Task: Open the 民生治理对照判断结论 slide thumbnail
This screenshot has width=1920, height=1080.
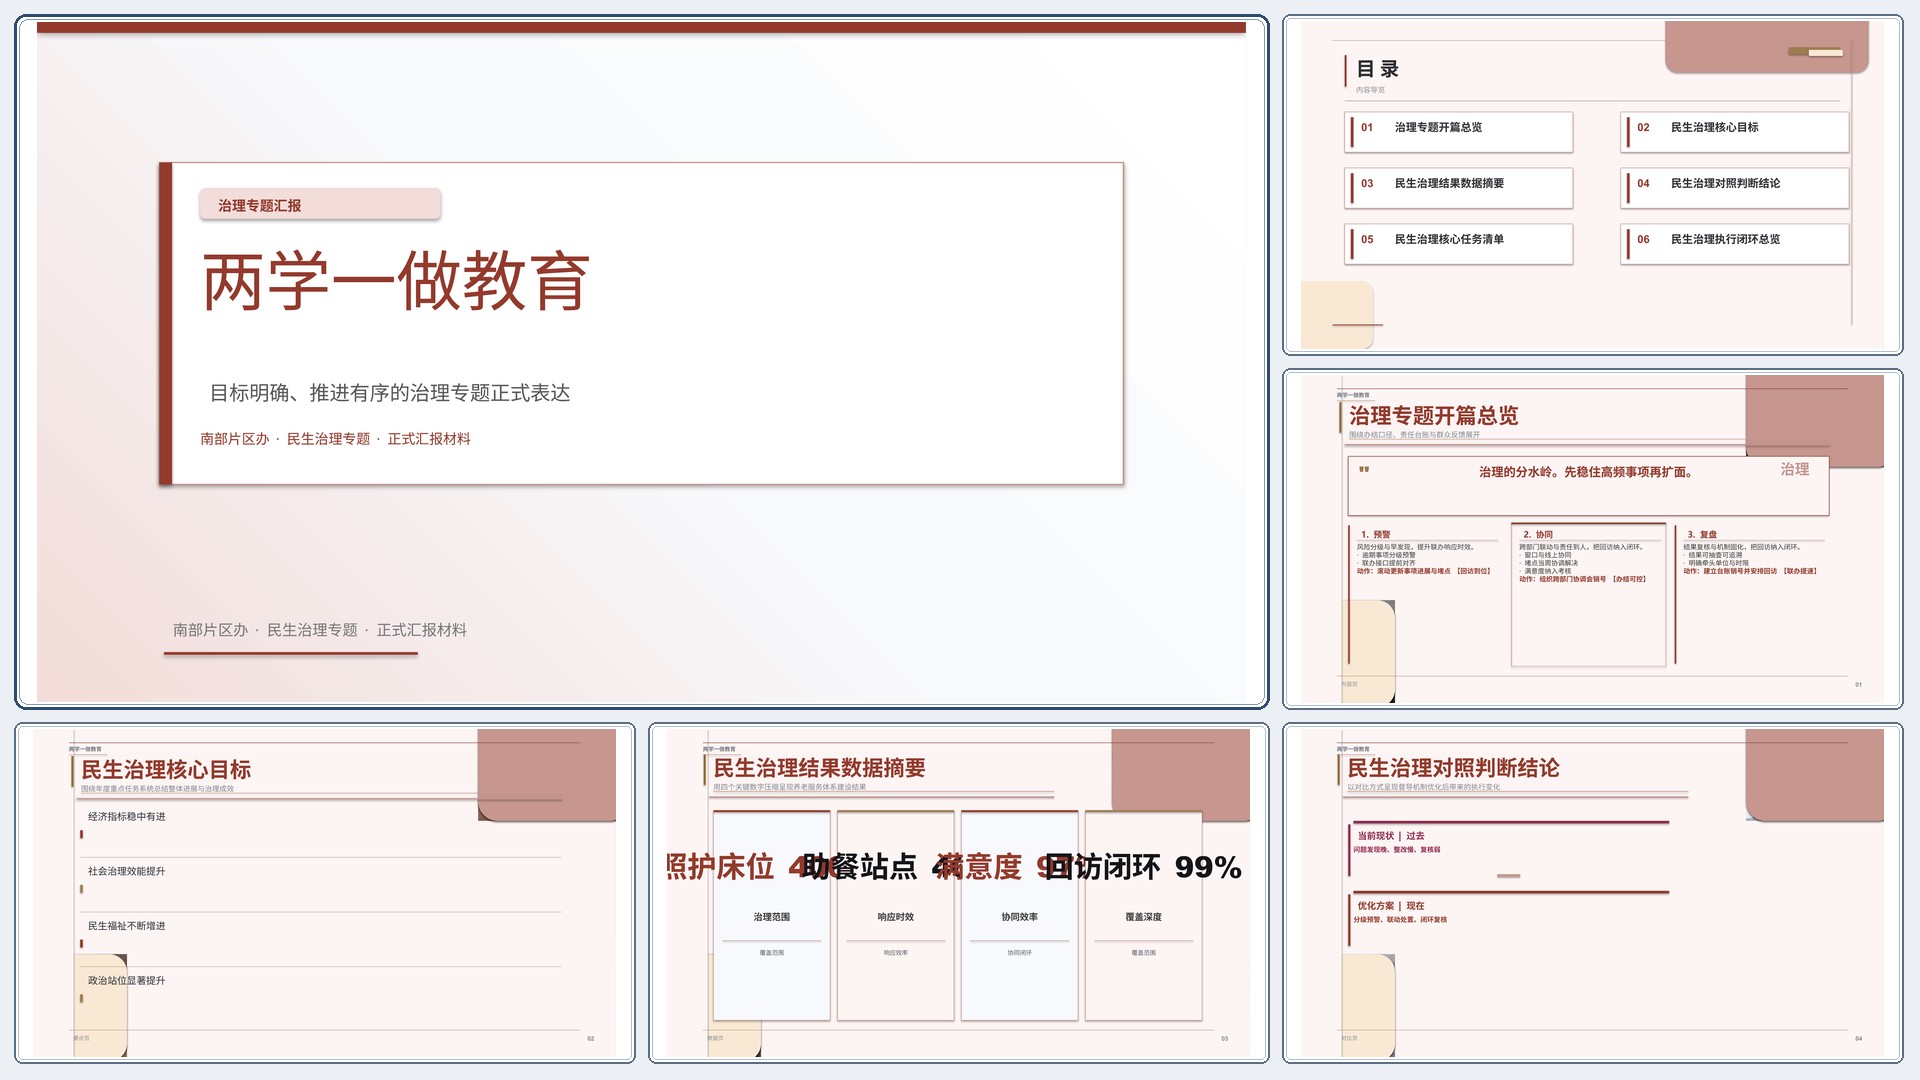Action: click(x=1592, y=893)
